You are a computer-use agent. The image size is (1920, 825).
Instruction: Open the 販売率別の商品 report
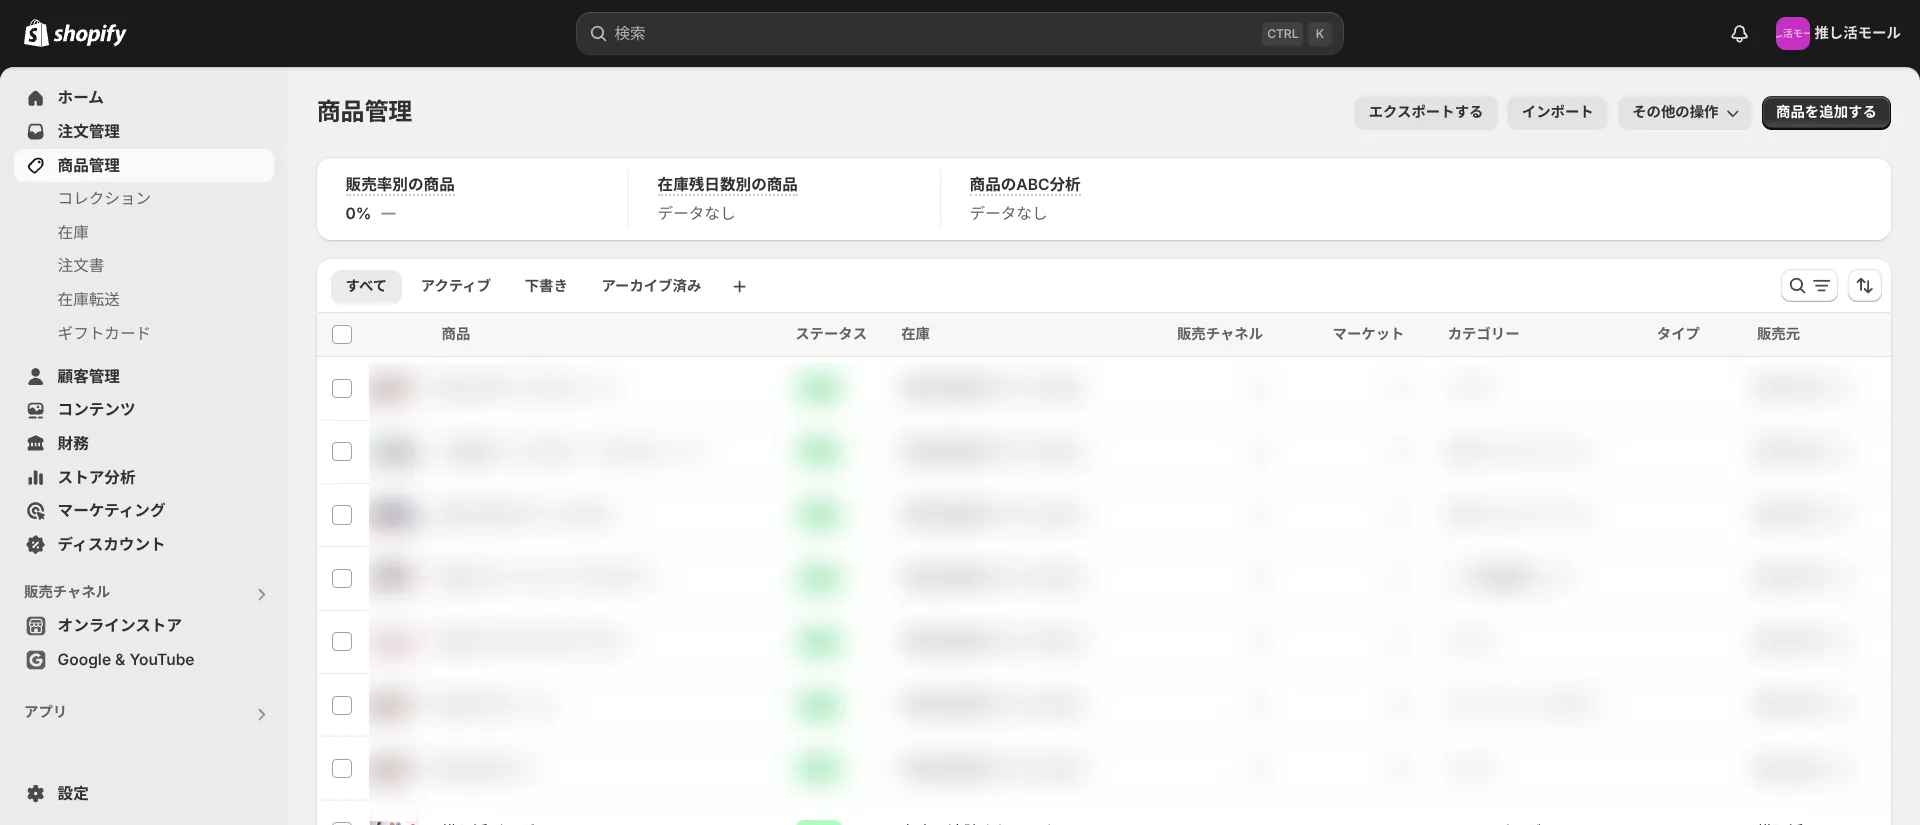click(400, 184)
